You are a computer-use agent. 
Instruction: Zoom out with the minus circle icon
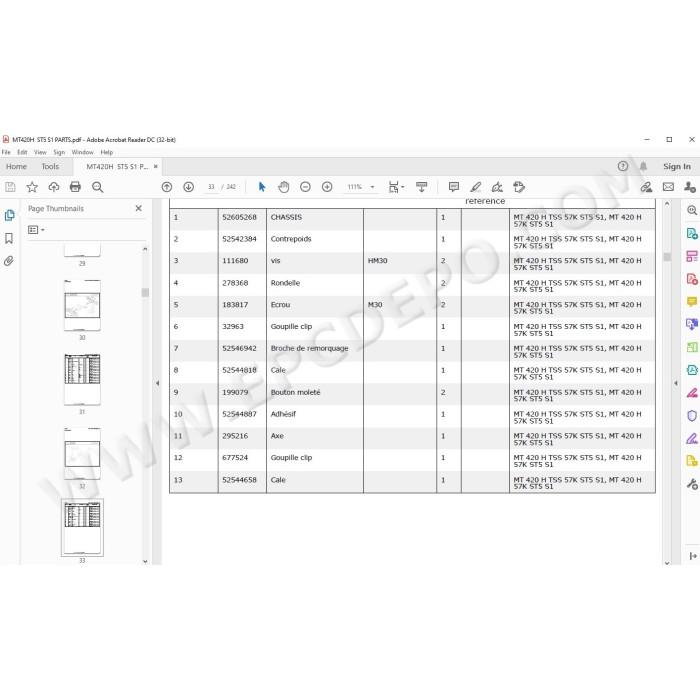[x=305, y=187]
